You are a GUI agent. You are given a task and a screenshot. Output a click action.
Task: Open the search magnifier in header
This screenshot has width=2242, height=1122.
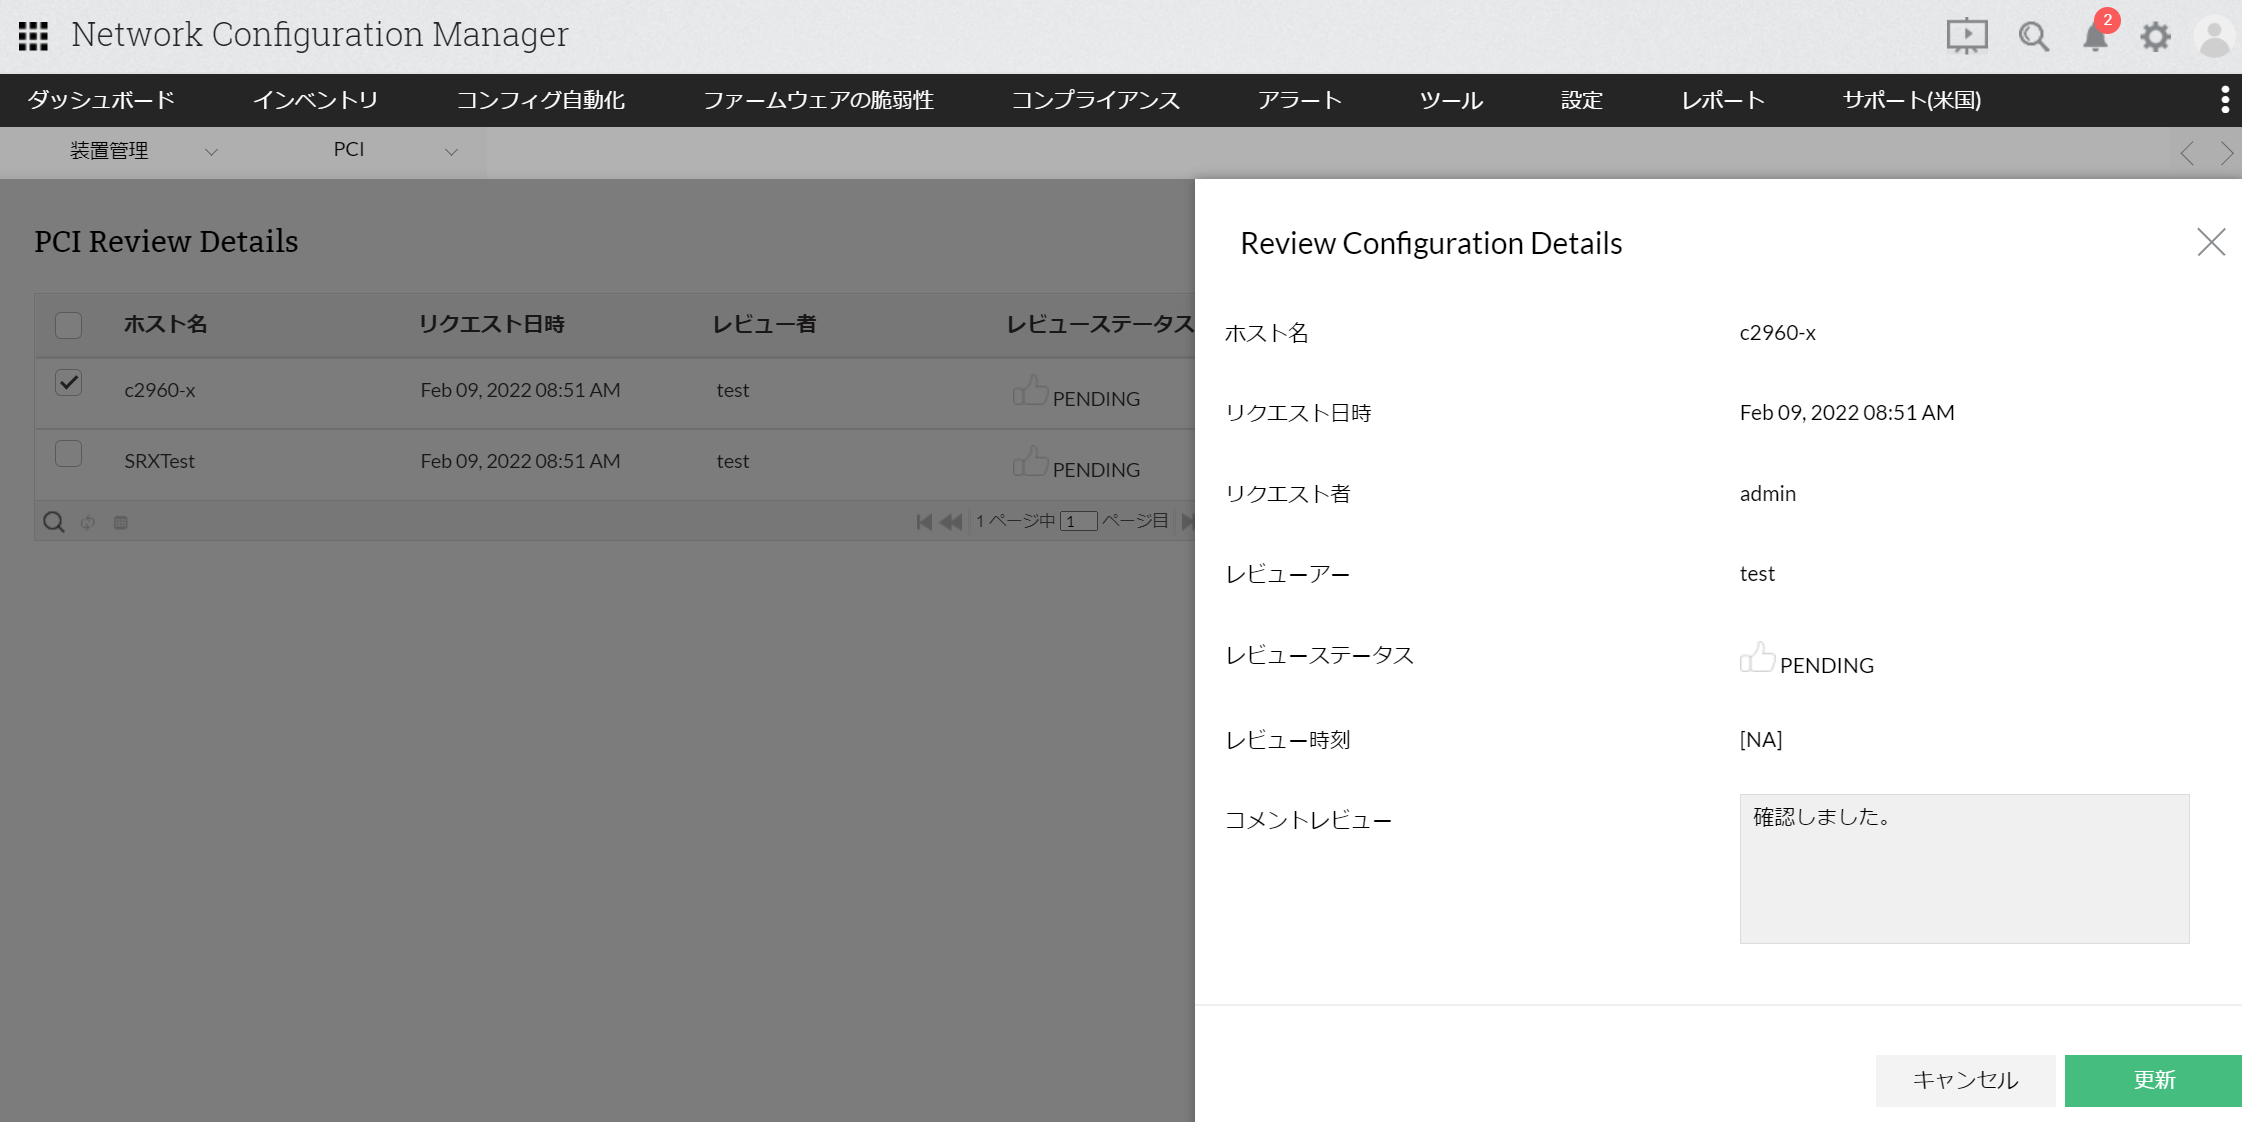2033,37
